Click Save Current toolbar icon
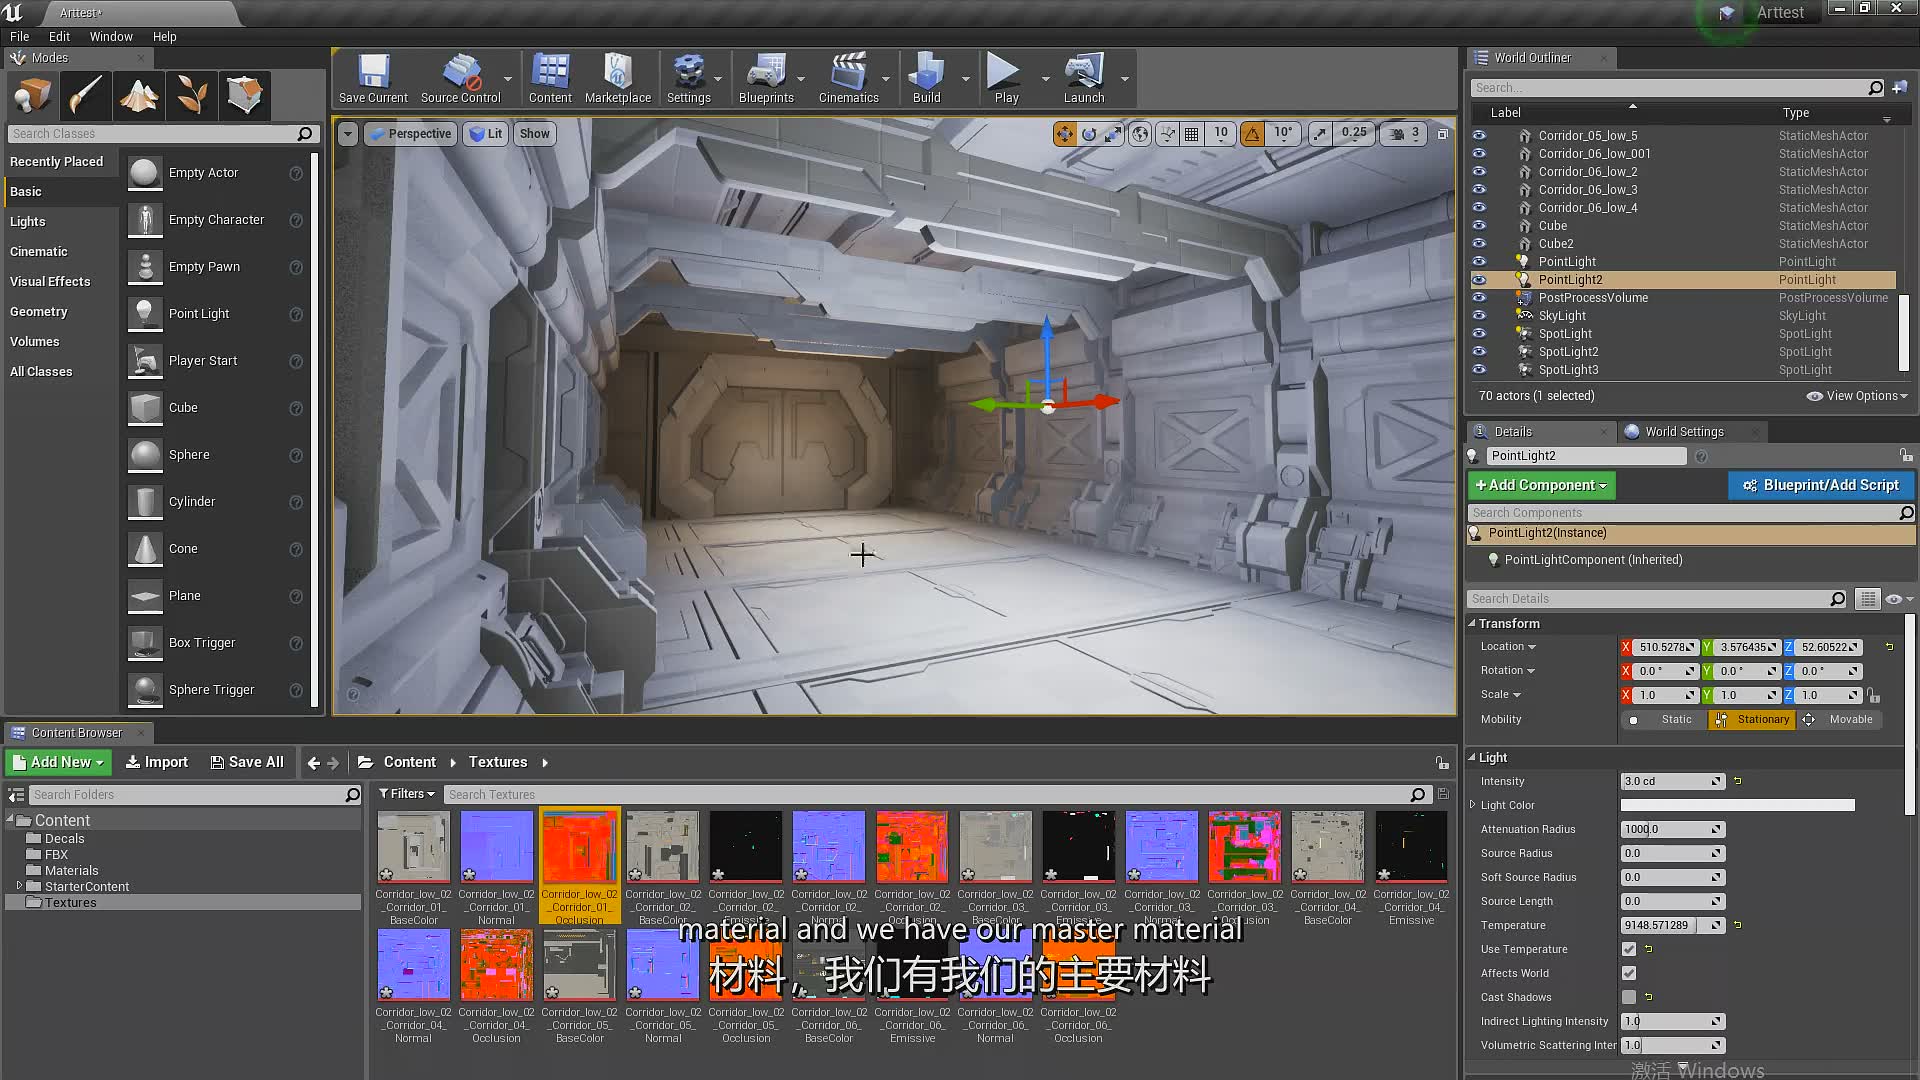Screen dimensions: 1920x1080 (x=373, y=79)
